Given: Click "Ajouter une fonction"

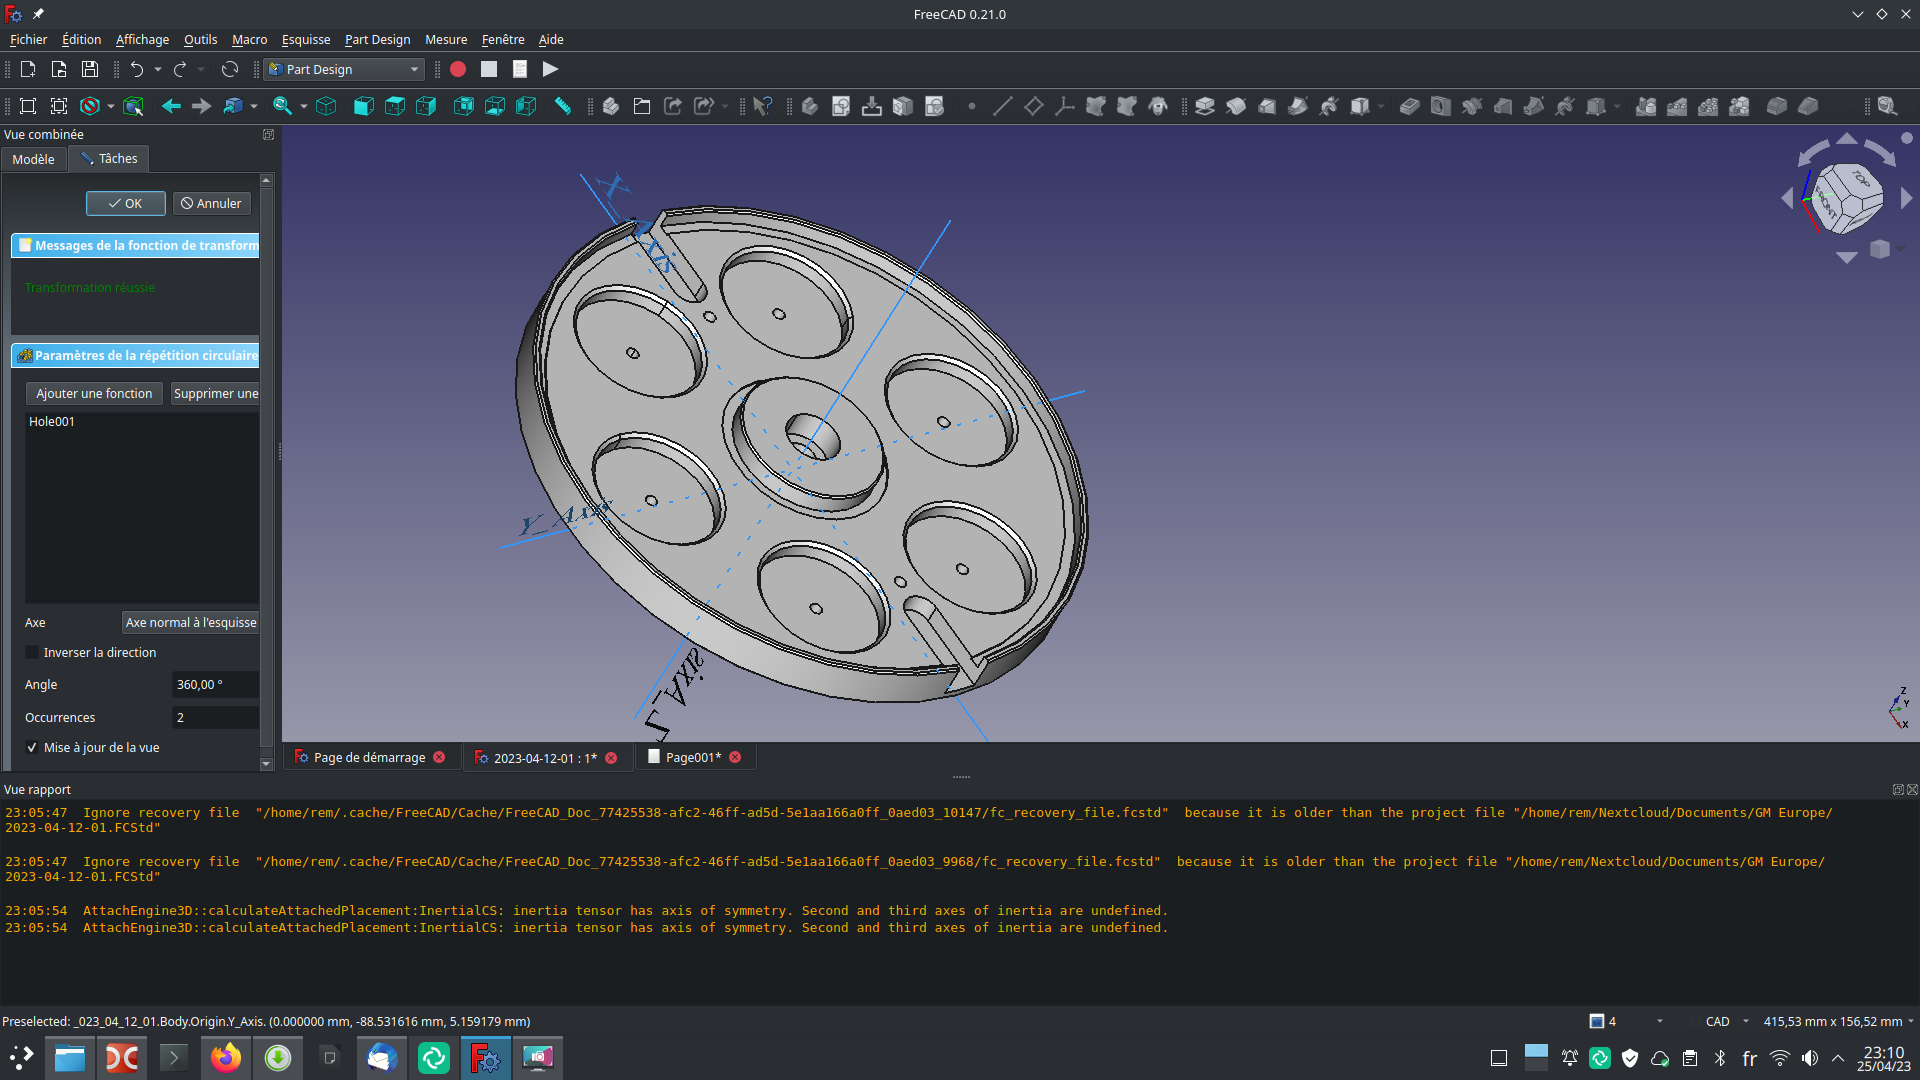Looking at the screenshot, I should tap(93, 393).
